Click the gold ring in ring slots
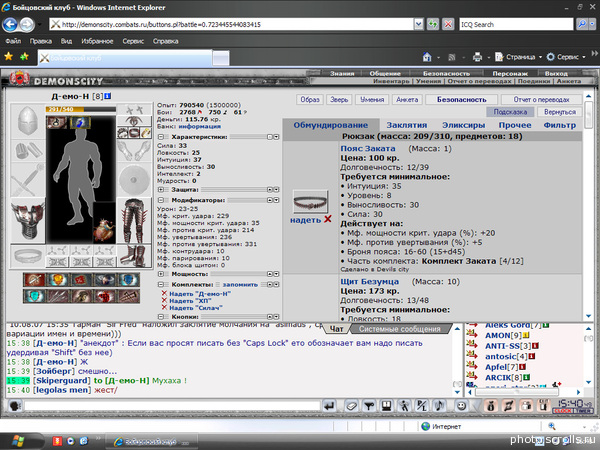Screen dimensions: 600x450 coord(146,133)
